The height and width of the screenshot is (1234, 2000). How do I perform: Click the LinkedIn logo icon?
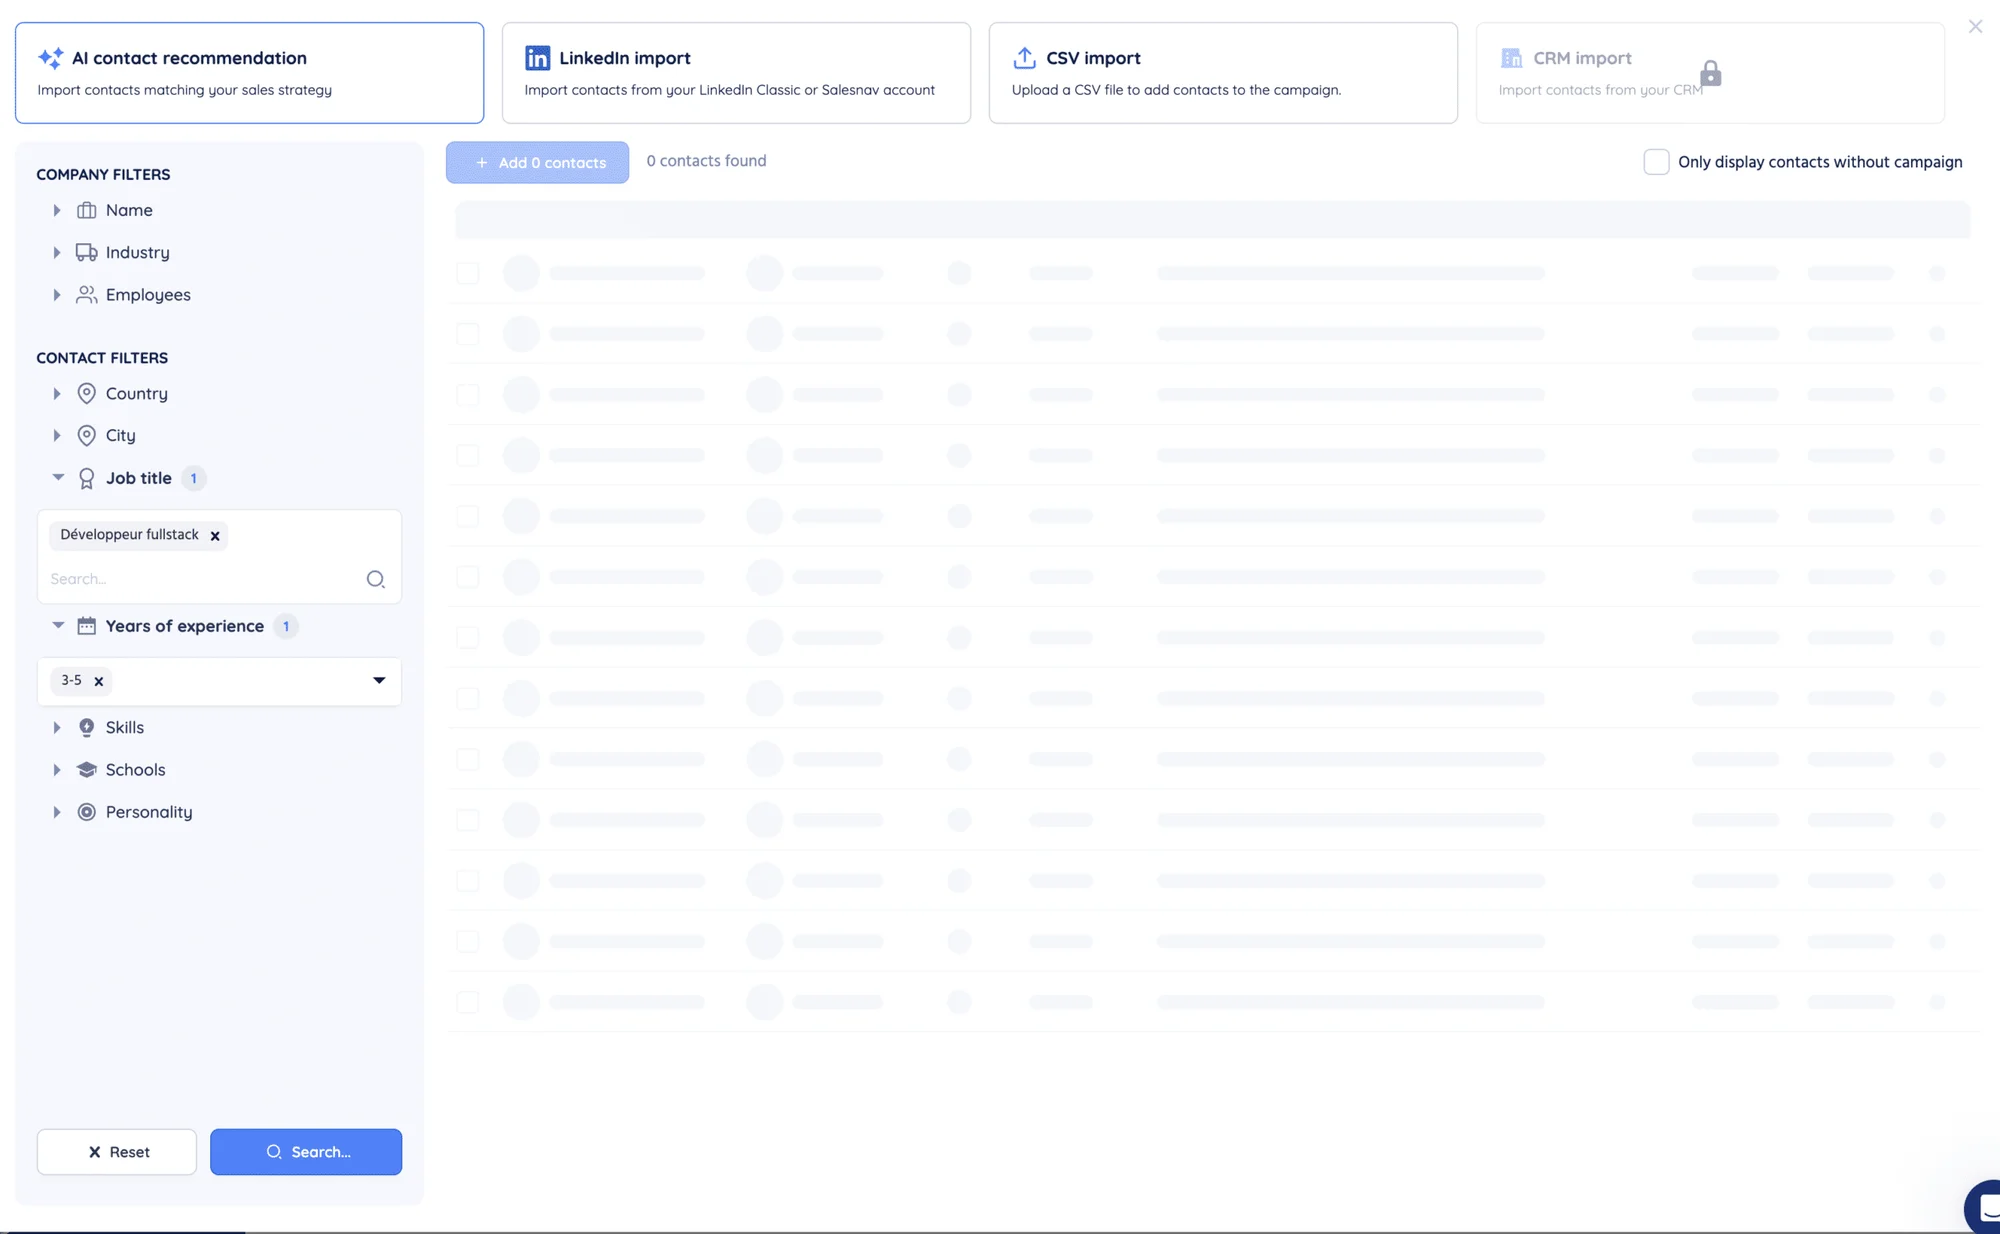click(x=537, y=58)
